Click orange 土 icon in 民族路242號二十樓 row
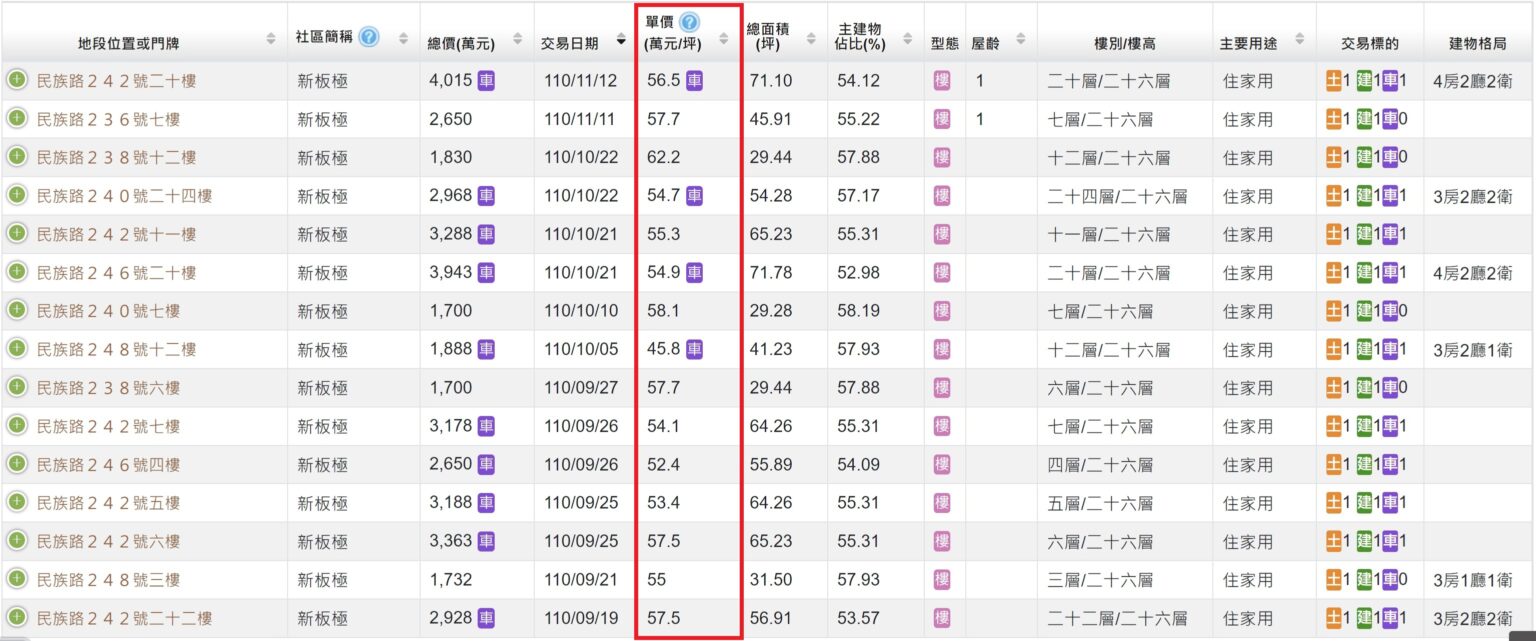 [x=1334, y=81]
